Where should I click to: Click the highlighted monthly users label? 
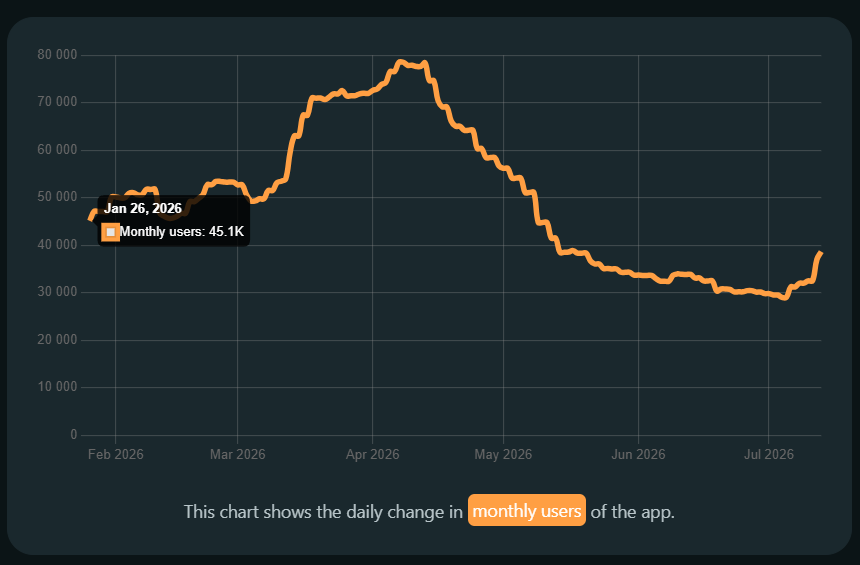[x=527, y=511]
